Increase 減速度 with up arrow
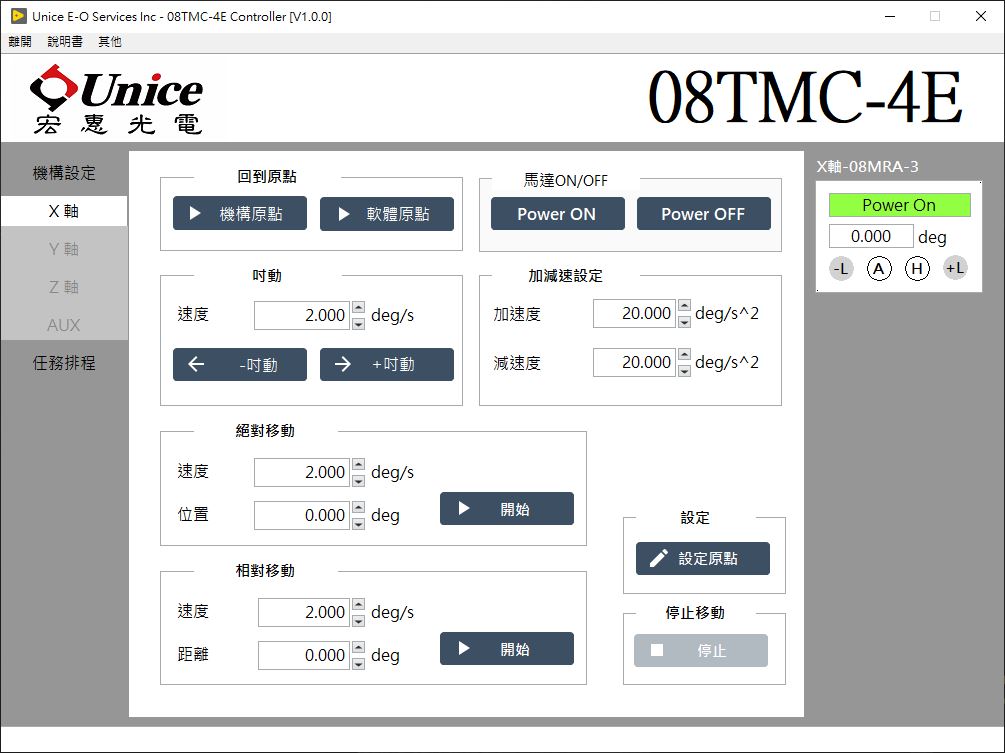 tap(685, 356)
